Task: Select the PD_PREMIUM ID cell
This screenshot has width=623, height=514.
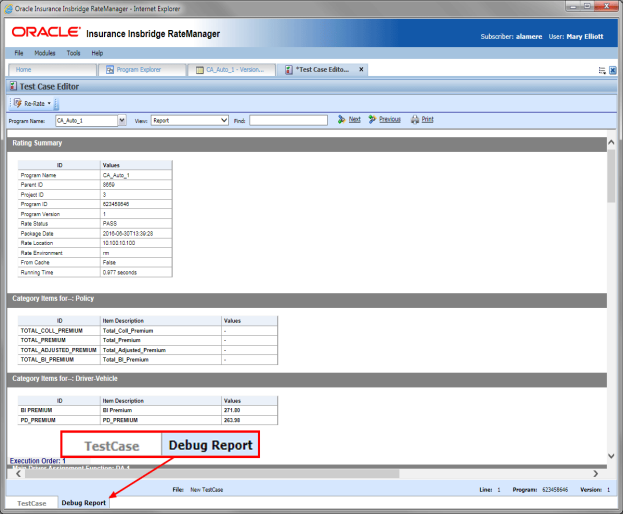Action: (x=38, y=420)
